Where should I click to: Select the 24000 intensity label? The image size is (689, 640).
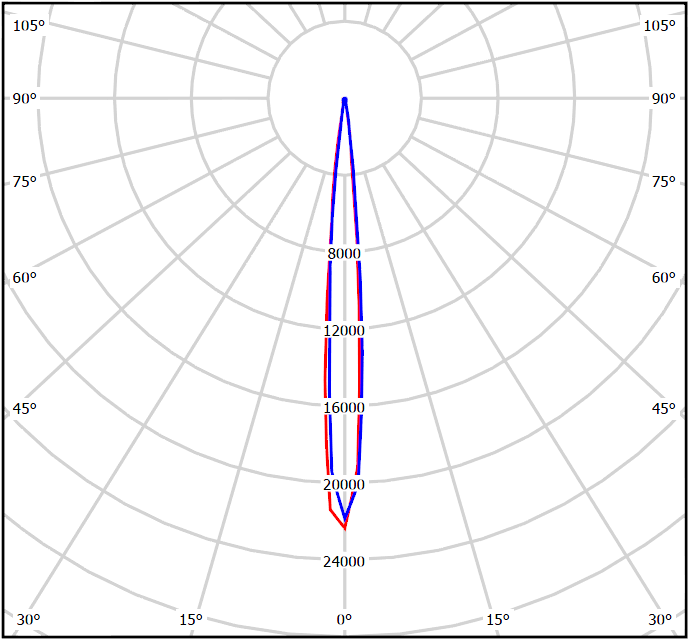pos(344,561)
